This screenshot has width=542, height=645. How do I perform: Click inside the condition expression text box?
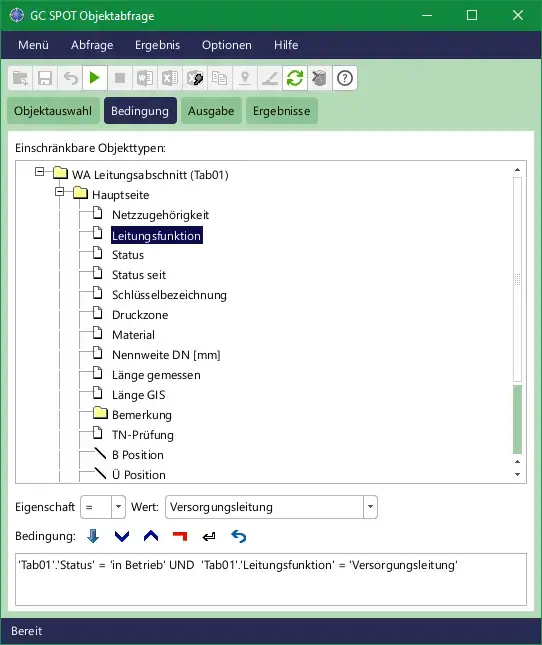[x=271, y=579]
